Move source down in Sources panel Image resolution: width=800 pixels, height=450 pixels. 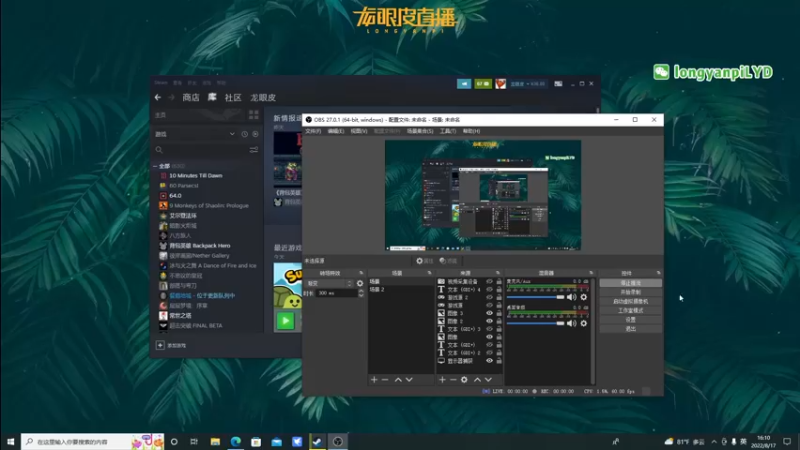(x=488, y=380)
